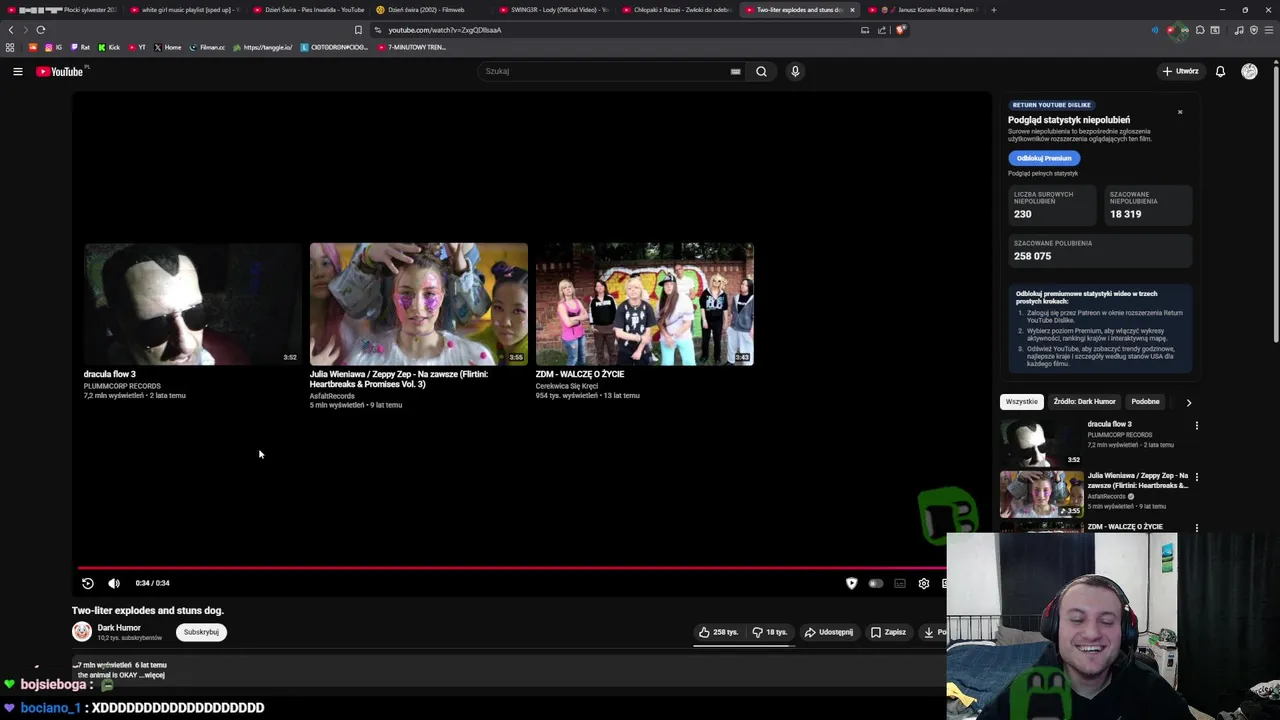This screenshot has width=1280, height=720.
Task: Bookmark this page from the address bar
Action: [358, 30]
